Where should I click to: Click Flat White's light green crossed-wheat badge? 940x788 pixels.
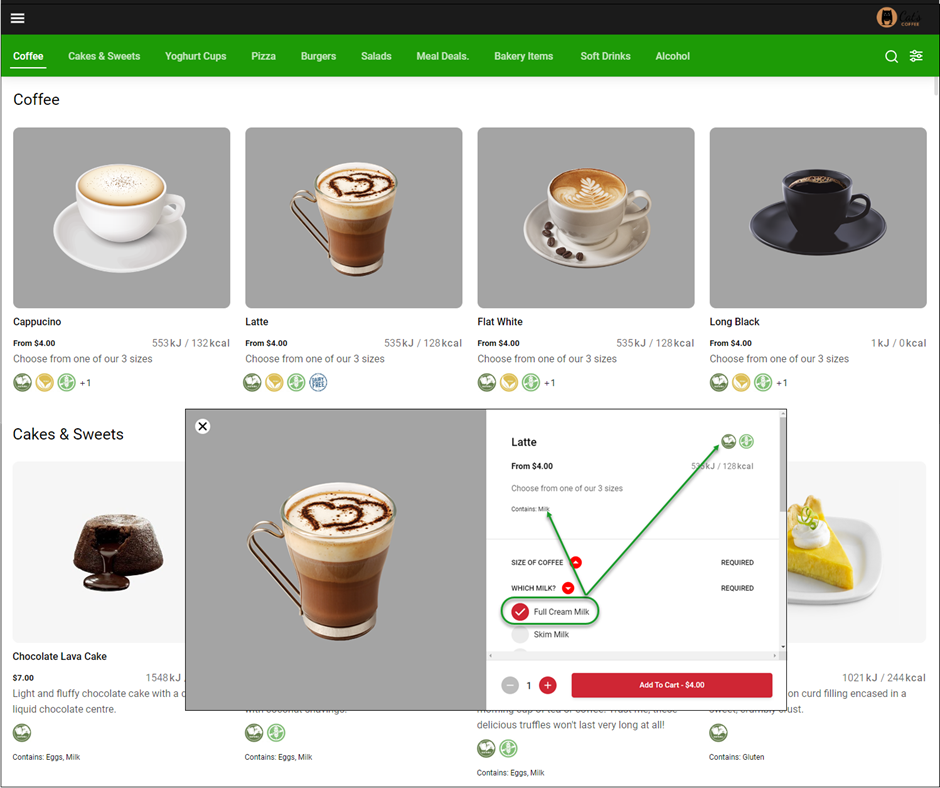[x=531, y=382]
